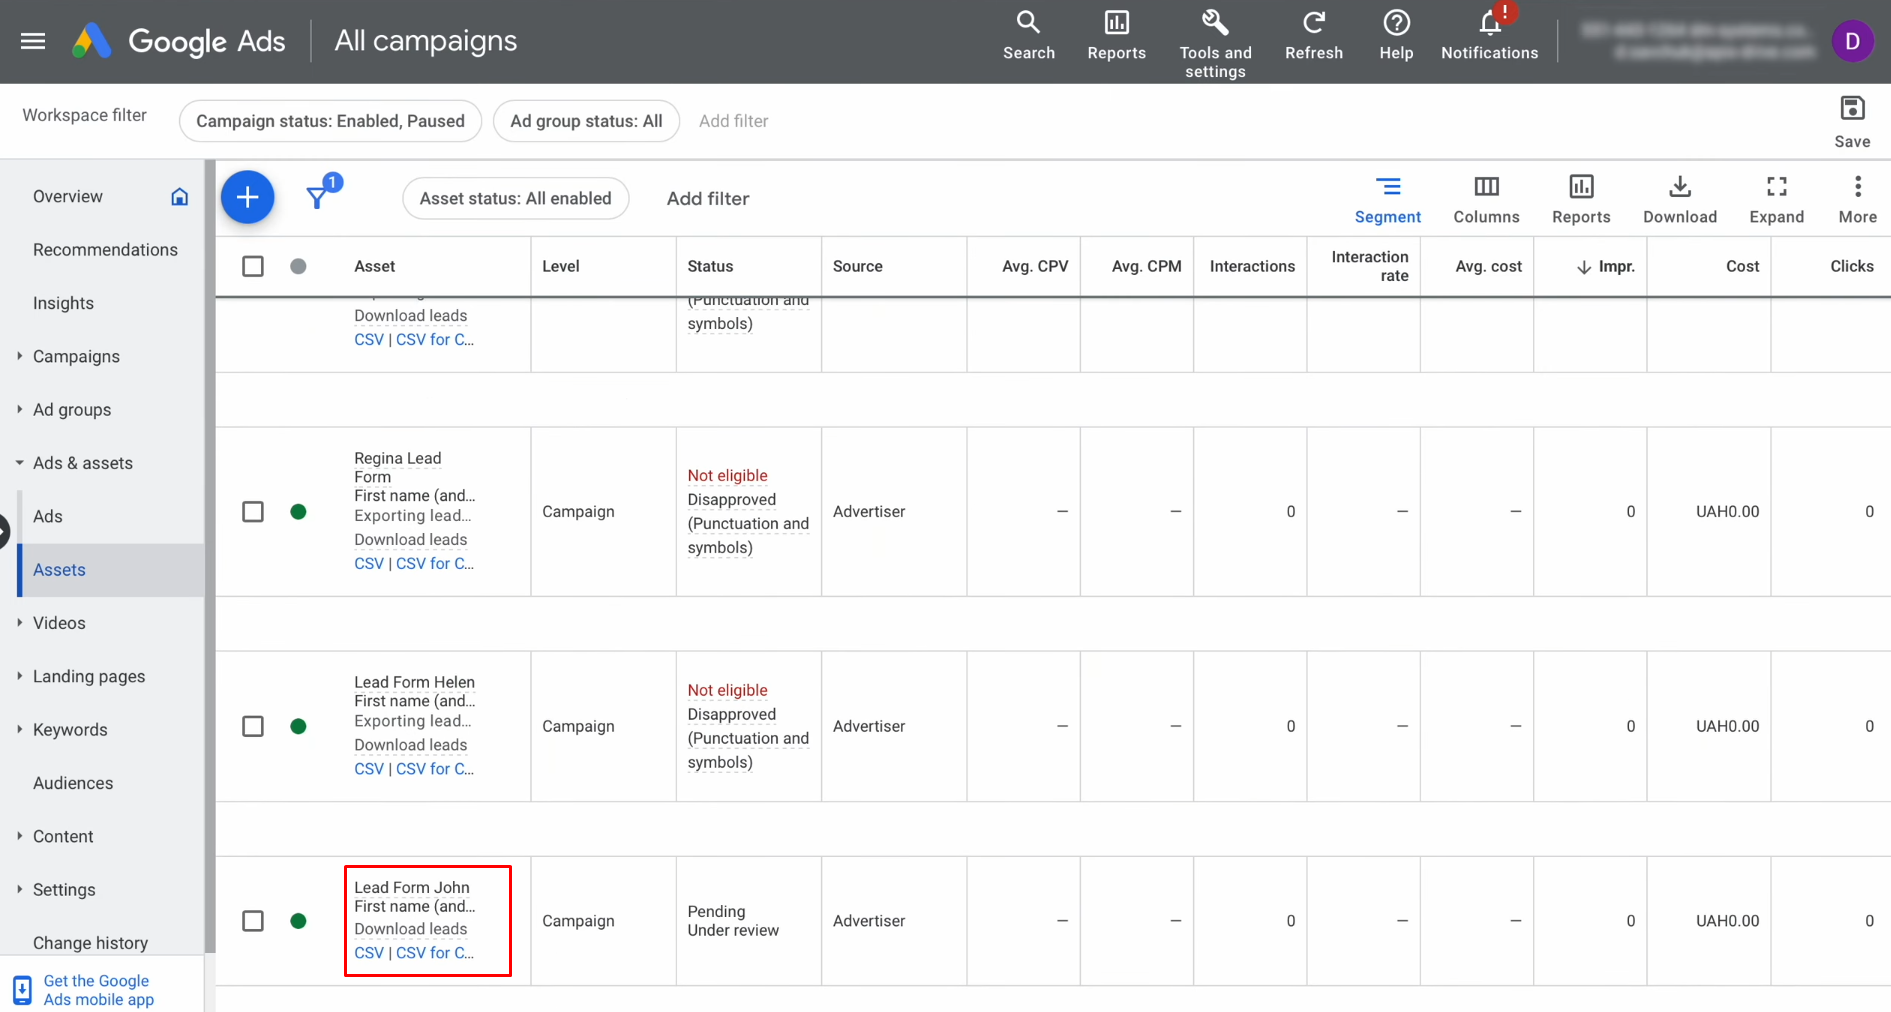Screen dimensions: 1891x1012
Task: Modify table Columns
Action: tap(1486, 200)
